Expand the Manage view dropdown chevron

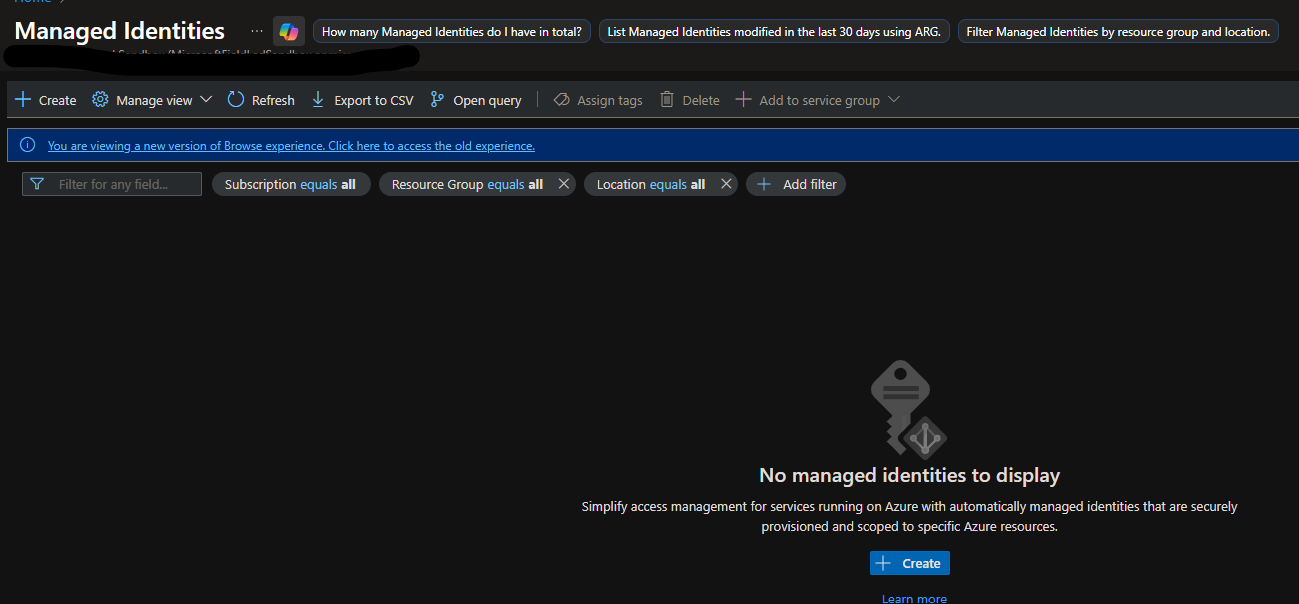pos(206,100)
